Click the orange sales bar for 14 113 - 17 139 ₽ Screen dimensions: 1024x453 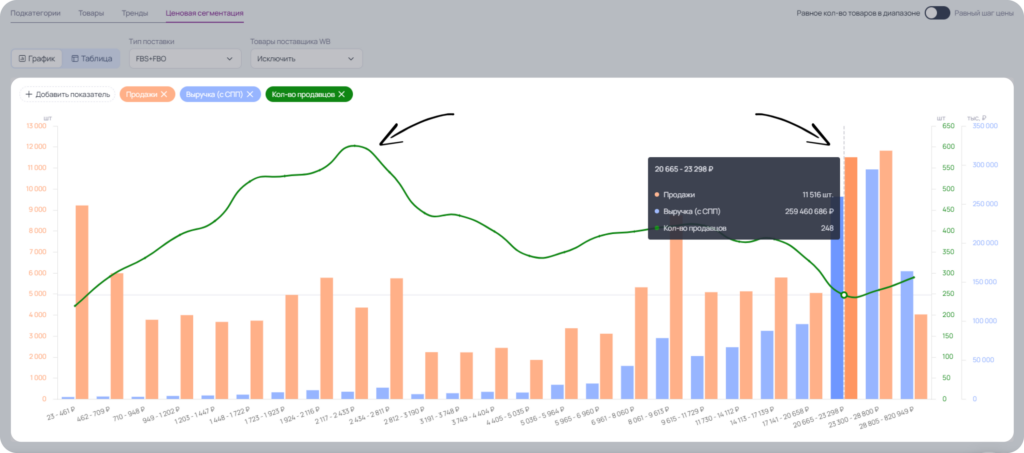[781, 338]
